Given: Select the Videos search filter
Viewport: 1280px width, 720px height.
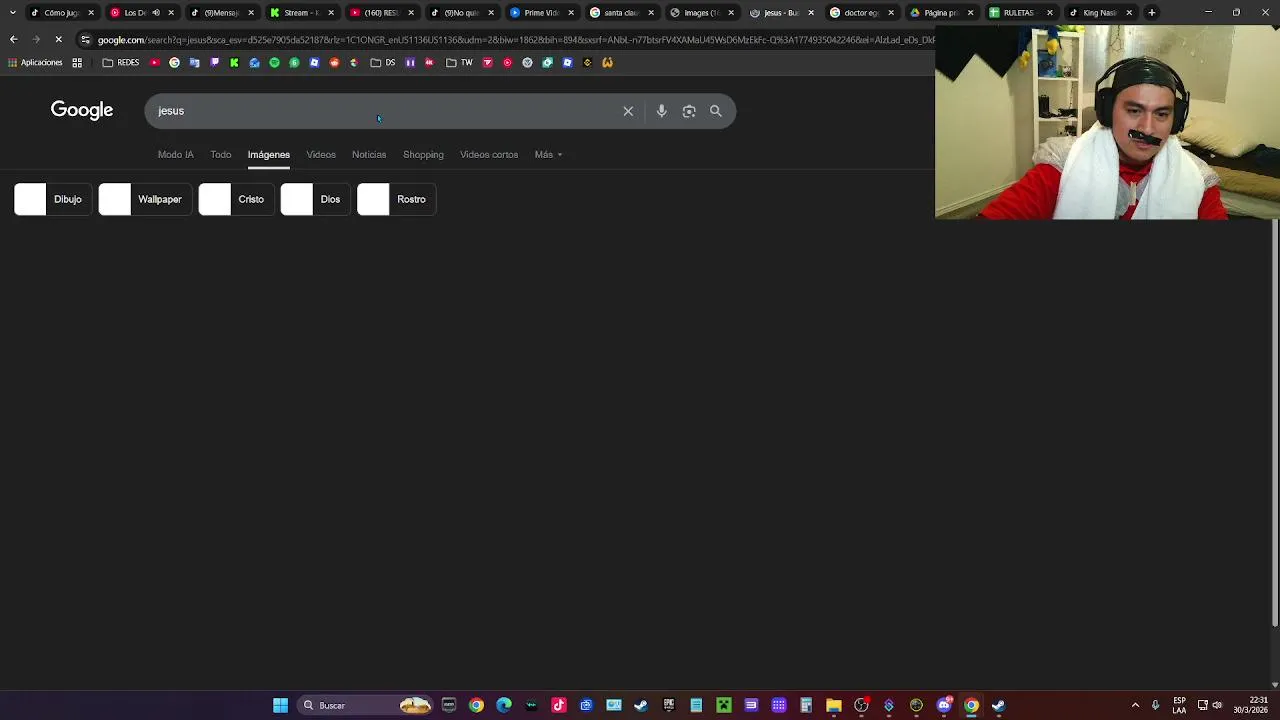Looking at the screenshot, I should pyautogui.click(x=321, y=155).
